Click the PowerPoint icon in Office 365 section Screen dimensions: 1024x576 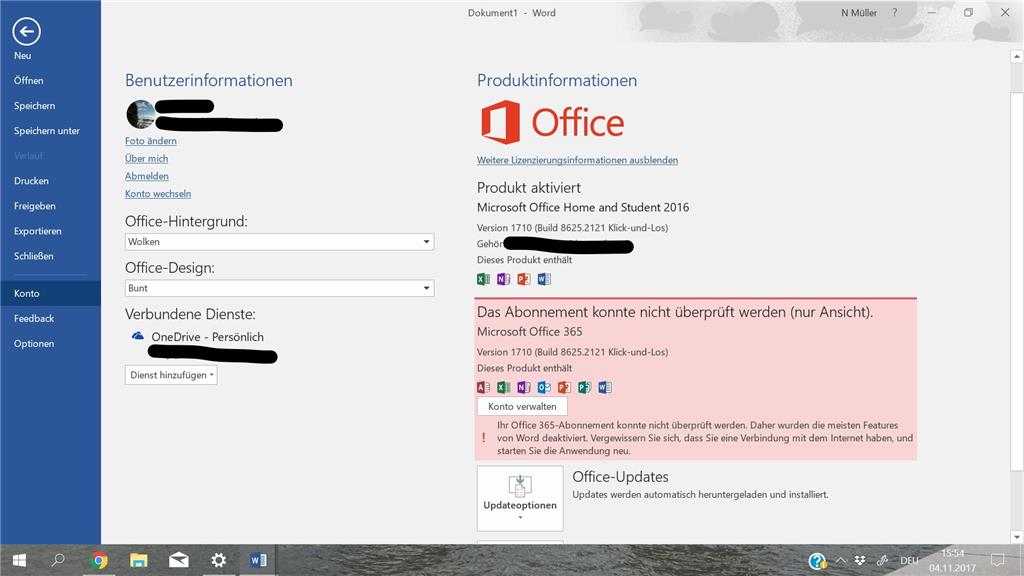pyautogui.click(x=564, y=387)
